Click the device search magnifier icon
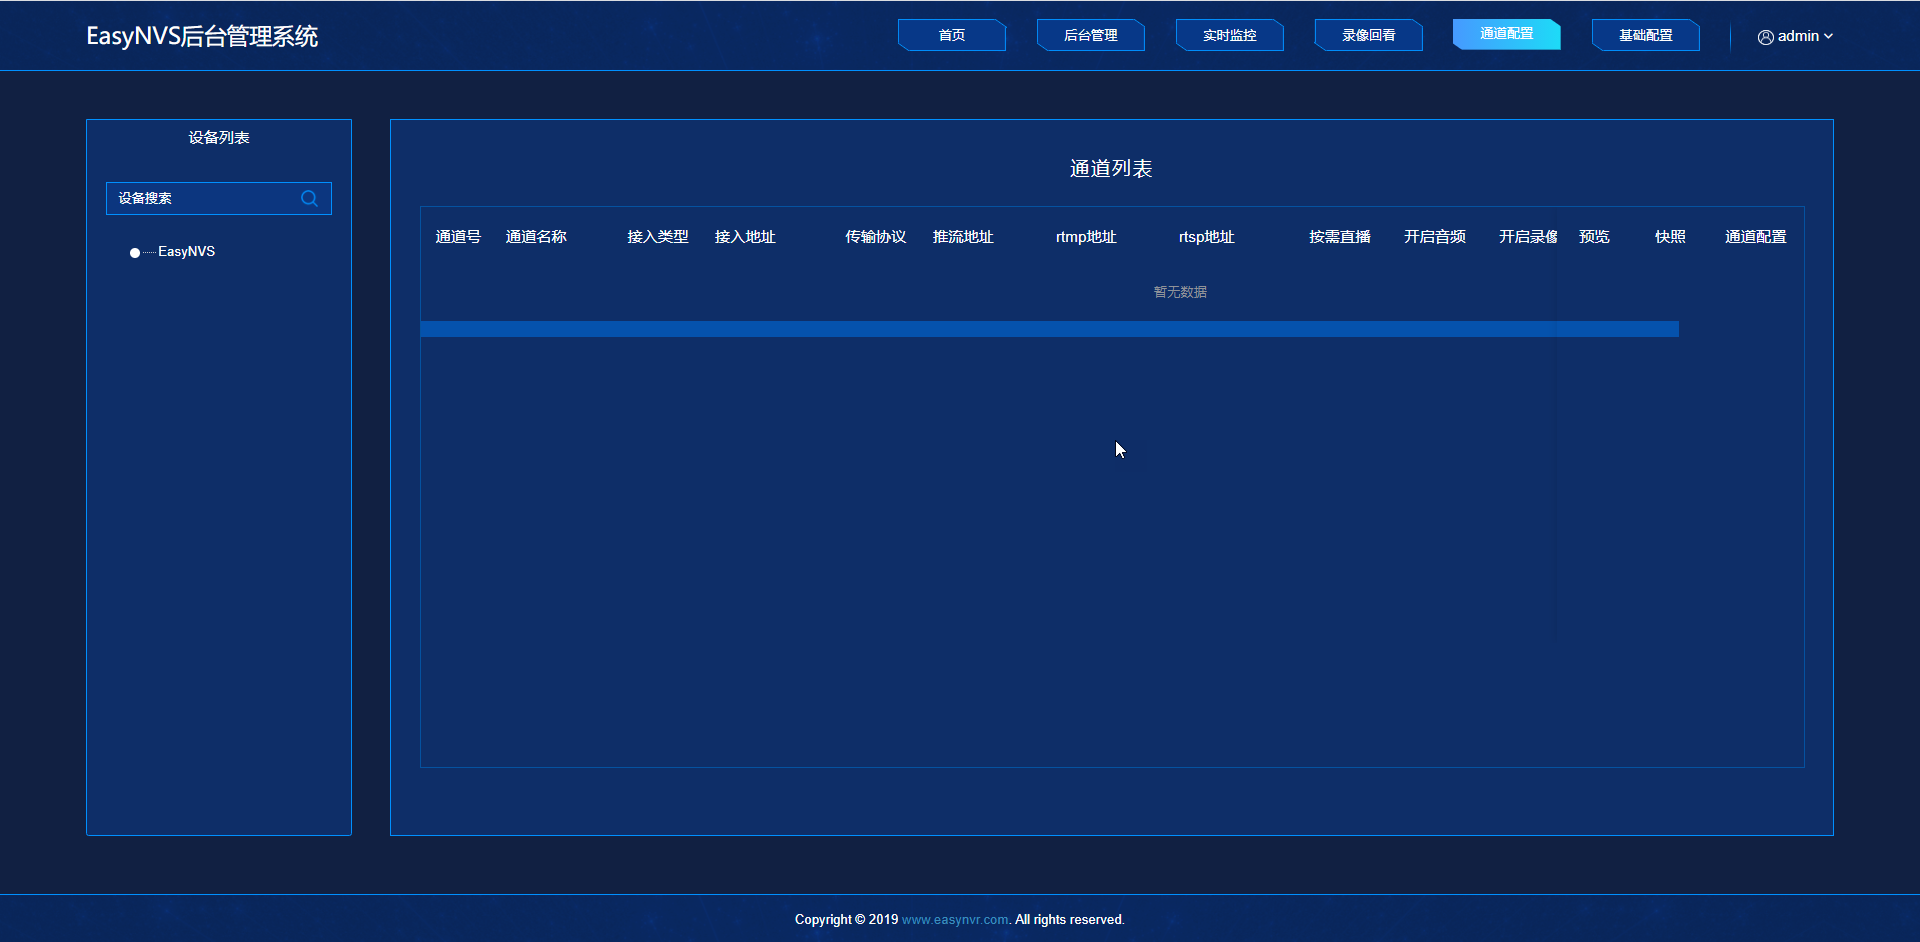The image size is (1920, 942). 309,198
